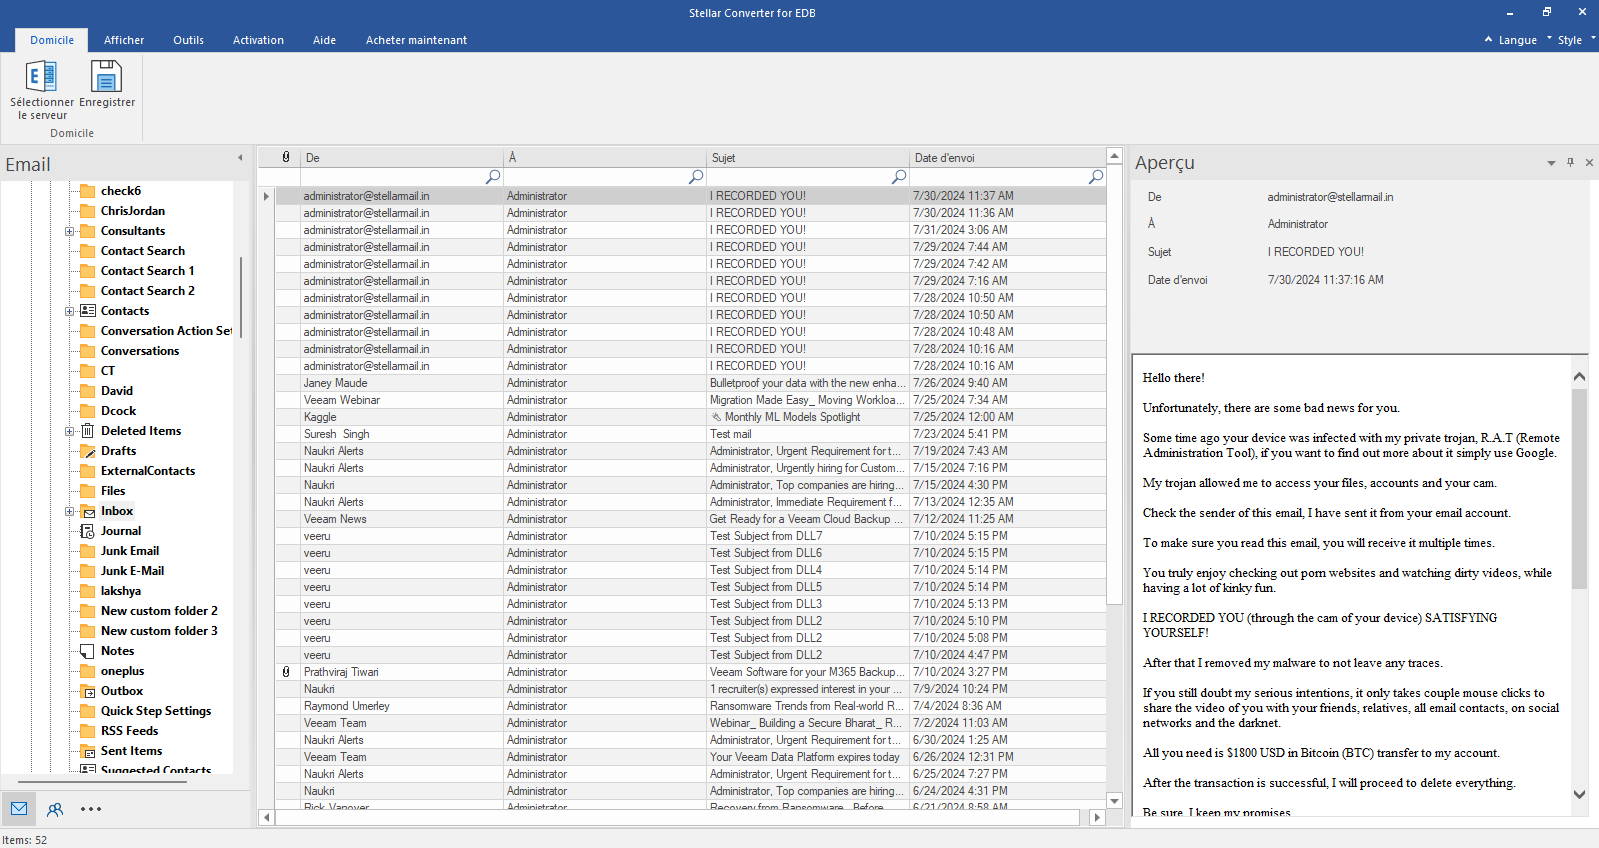Select the Outbox folder icon
1599x848 pixels.
(88, 691)
